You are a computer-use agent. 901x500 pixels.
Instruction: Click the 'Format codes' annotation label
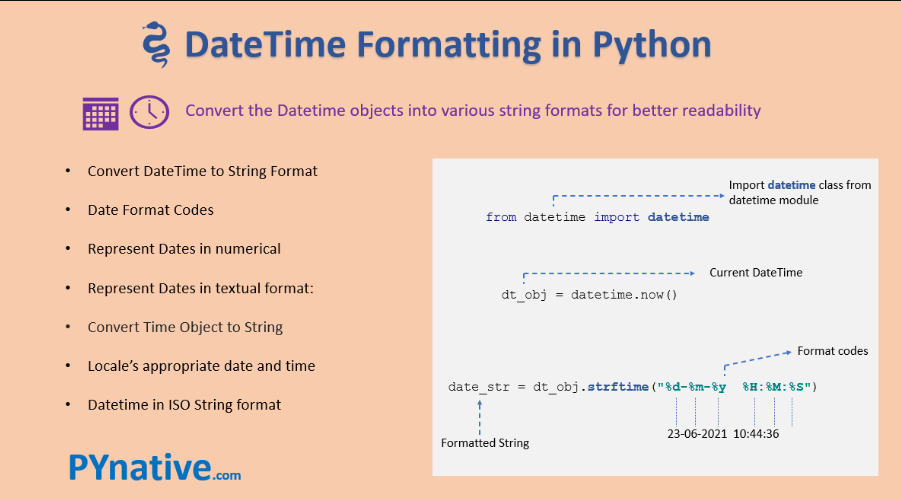coord(833,351)
